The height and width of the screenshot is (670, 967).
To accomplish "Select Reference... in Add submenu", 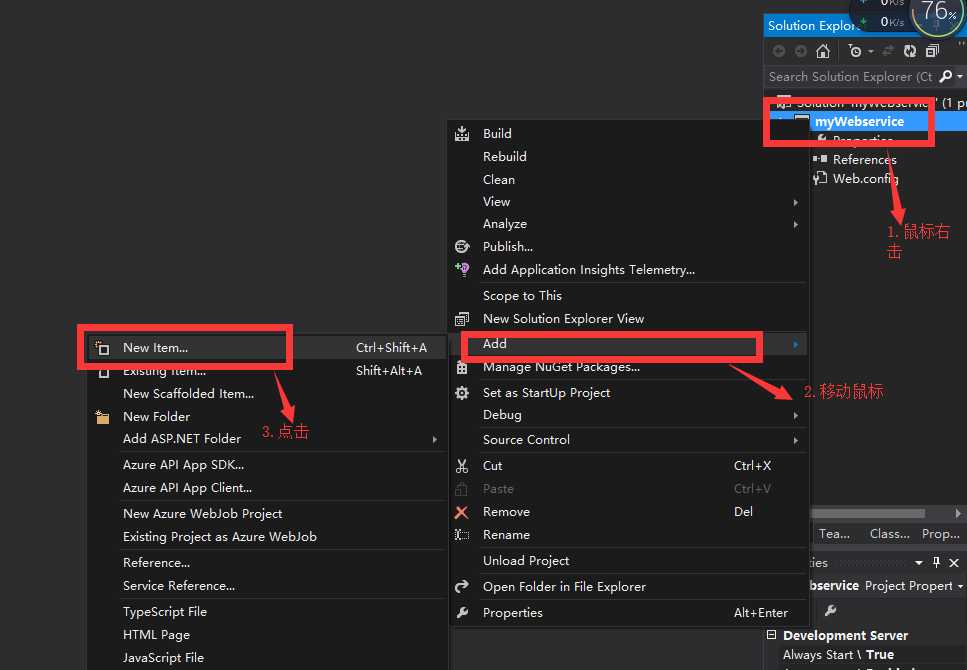I will [156, 563].
